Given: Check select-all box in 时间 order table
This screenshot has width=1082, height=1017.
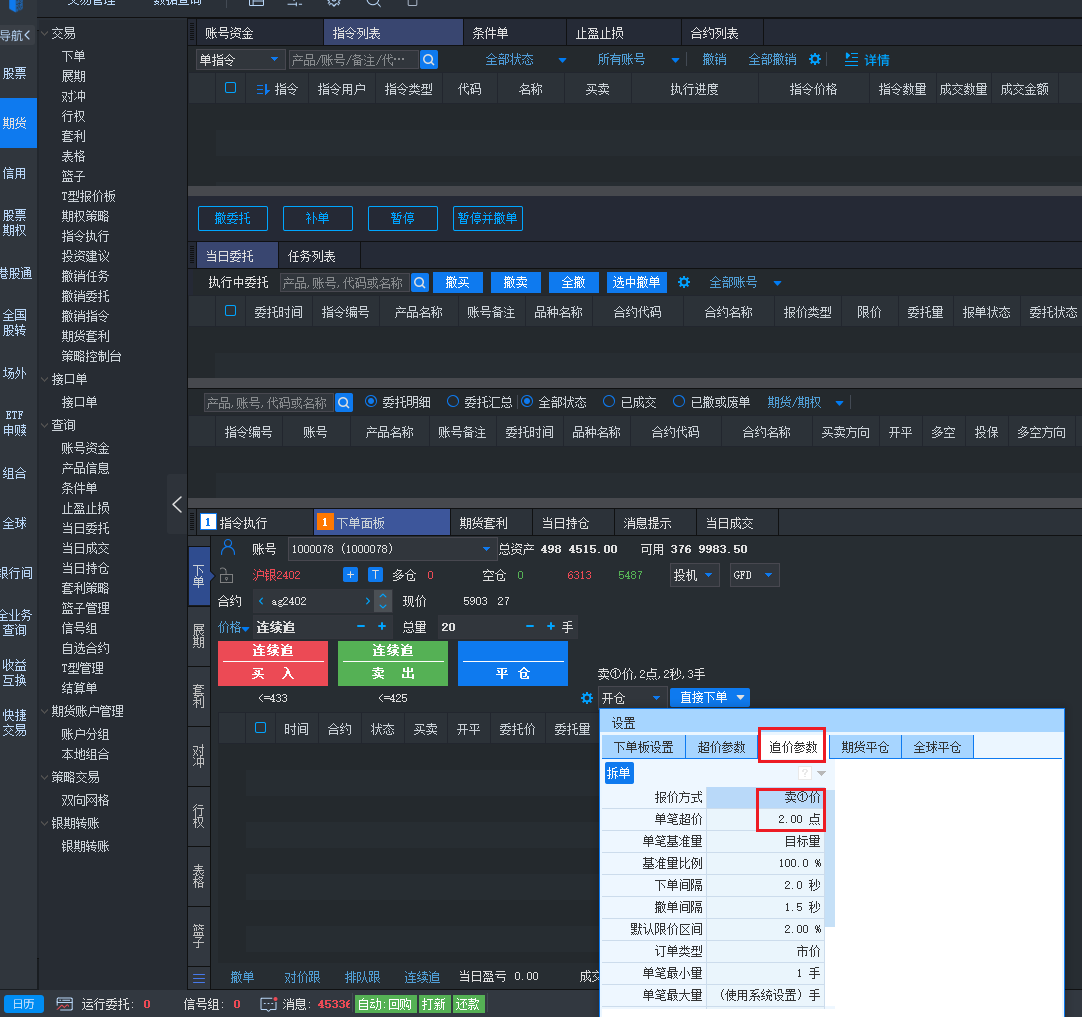Looking at the screenshot, I should (260, 728).
